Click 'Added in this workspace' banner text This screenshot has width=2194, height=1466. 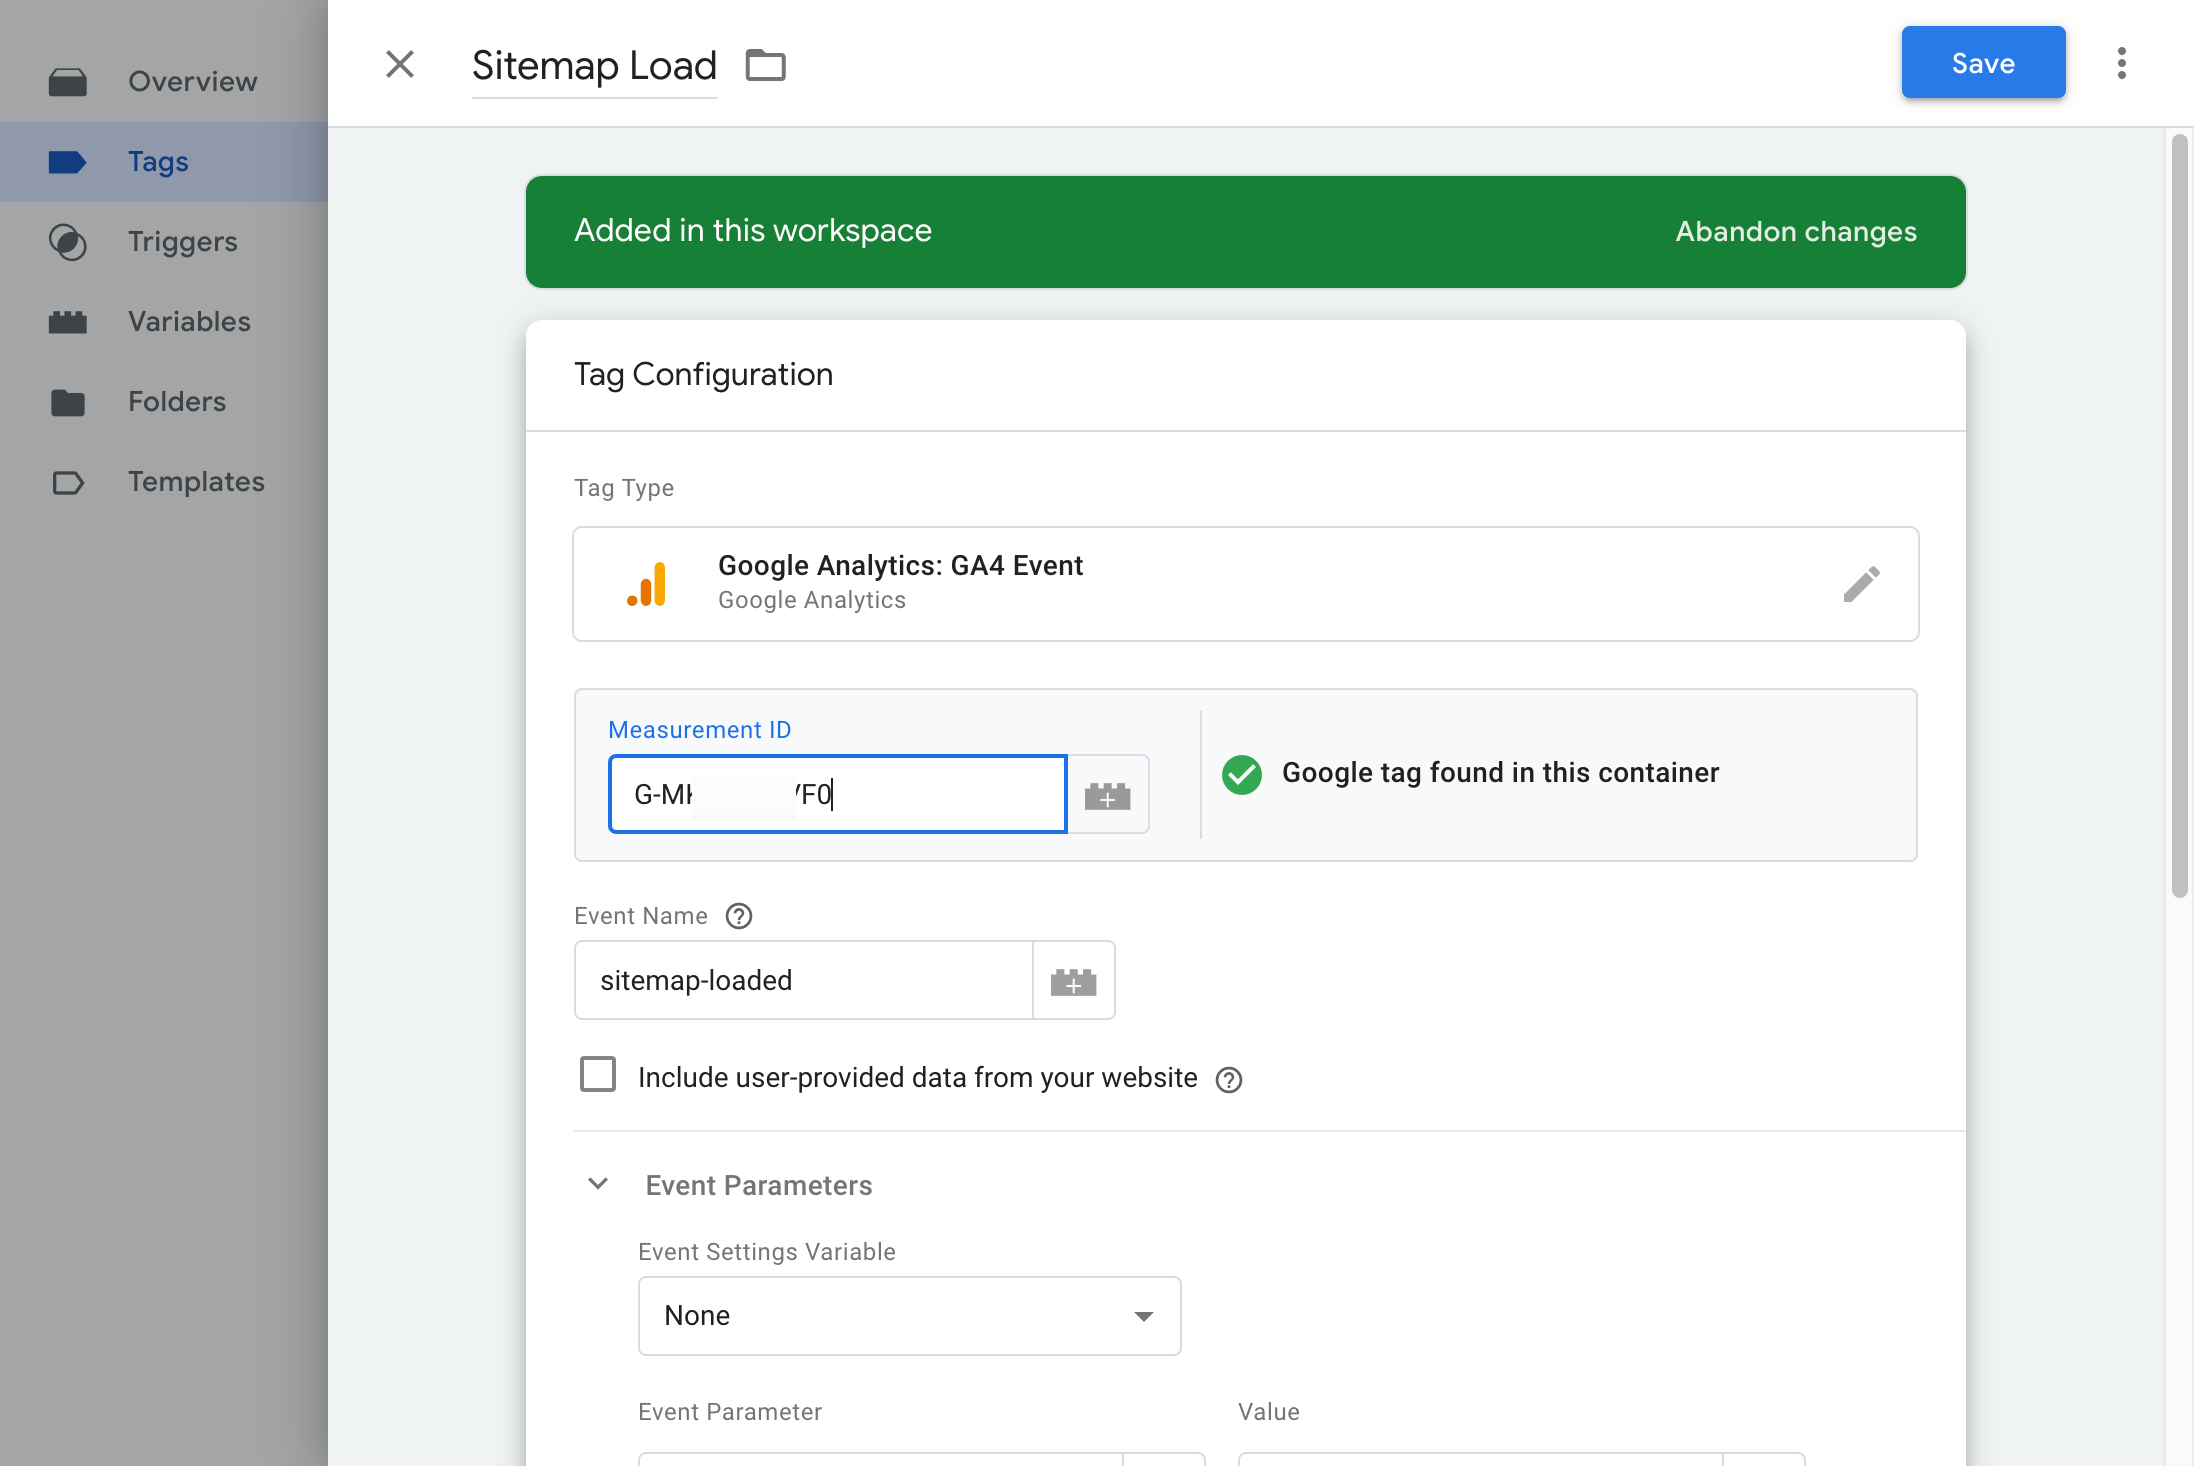click(753, 231)
